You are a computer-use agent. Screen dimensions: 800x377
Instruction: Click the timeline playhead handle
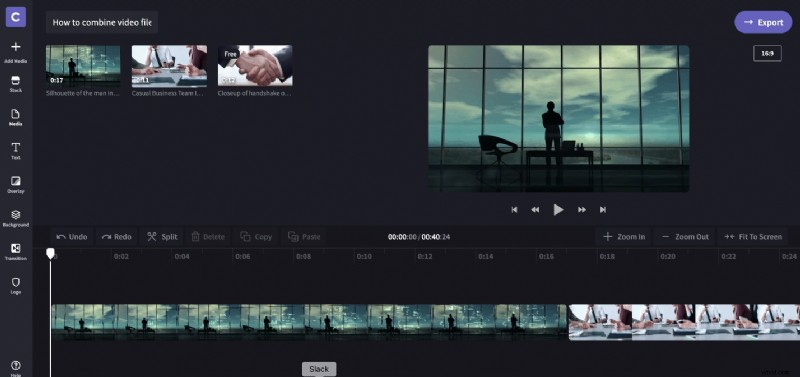click(x=50, y=253)
